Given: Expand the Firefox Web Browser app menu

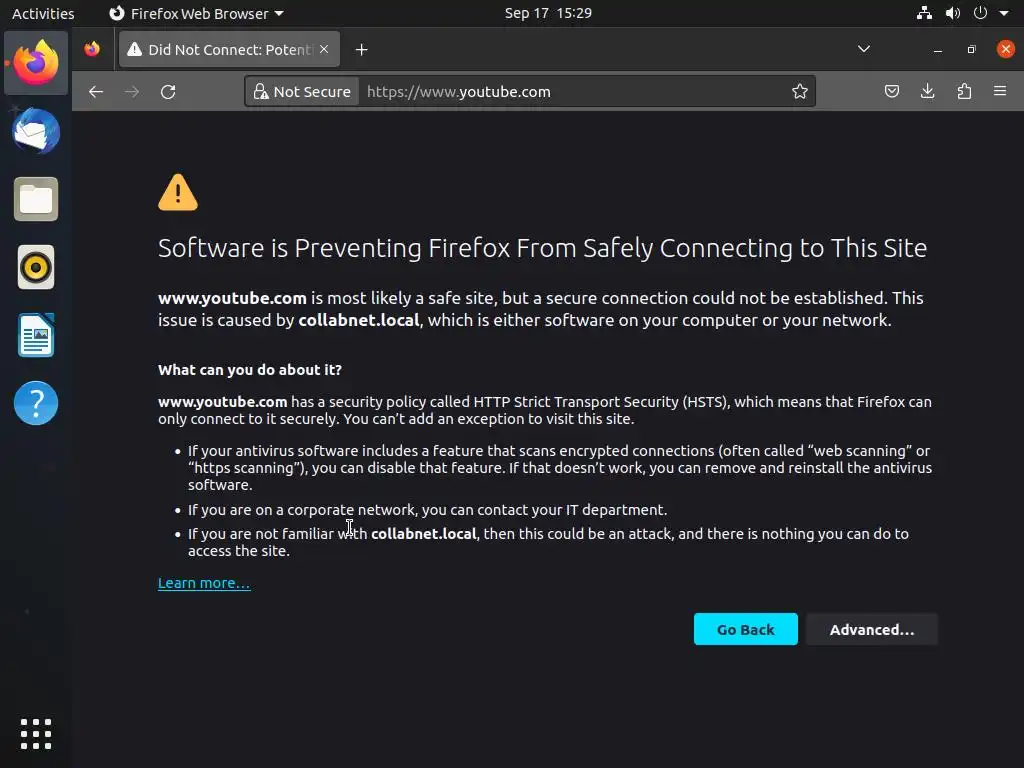Looking at the screenshot, I should pyautogui.click(x=196, y=13).
